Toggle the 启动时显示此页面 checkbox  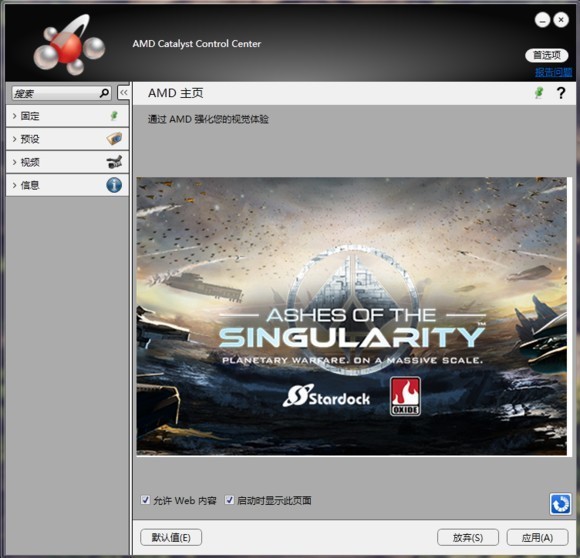pyautogui.click(x=229, y=500)
